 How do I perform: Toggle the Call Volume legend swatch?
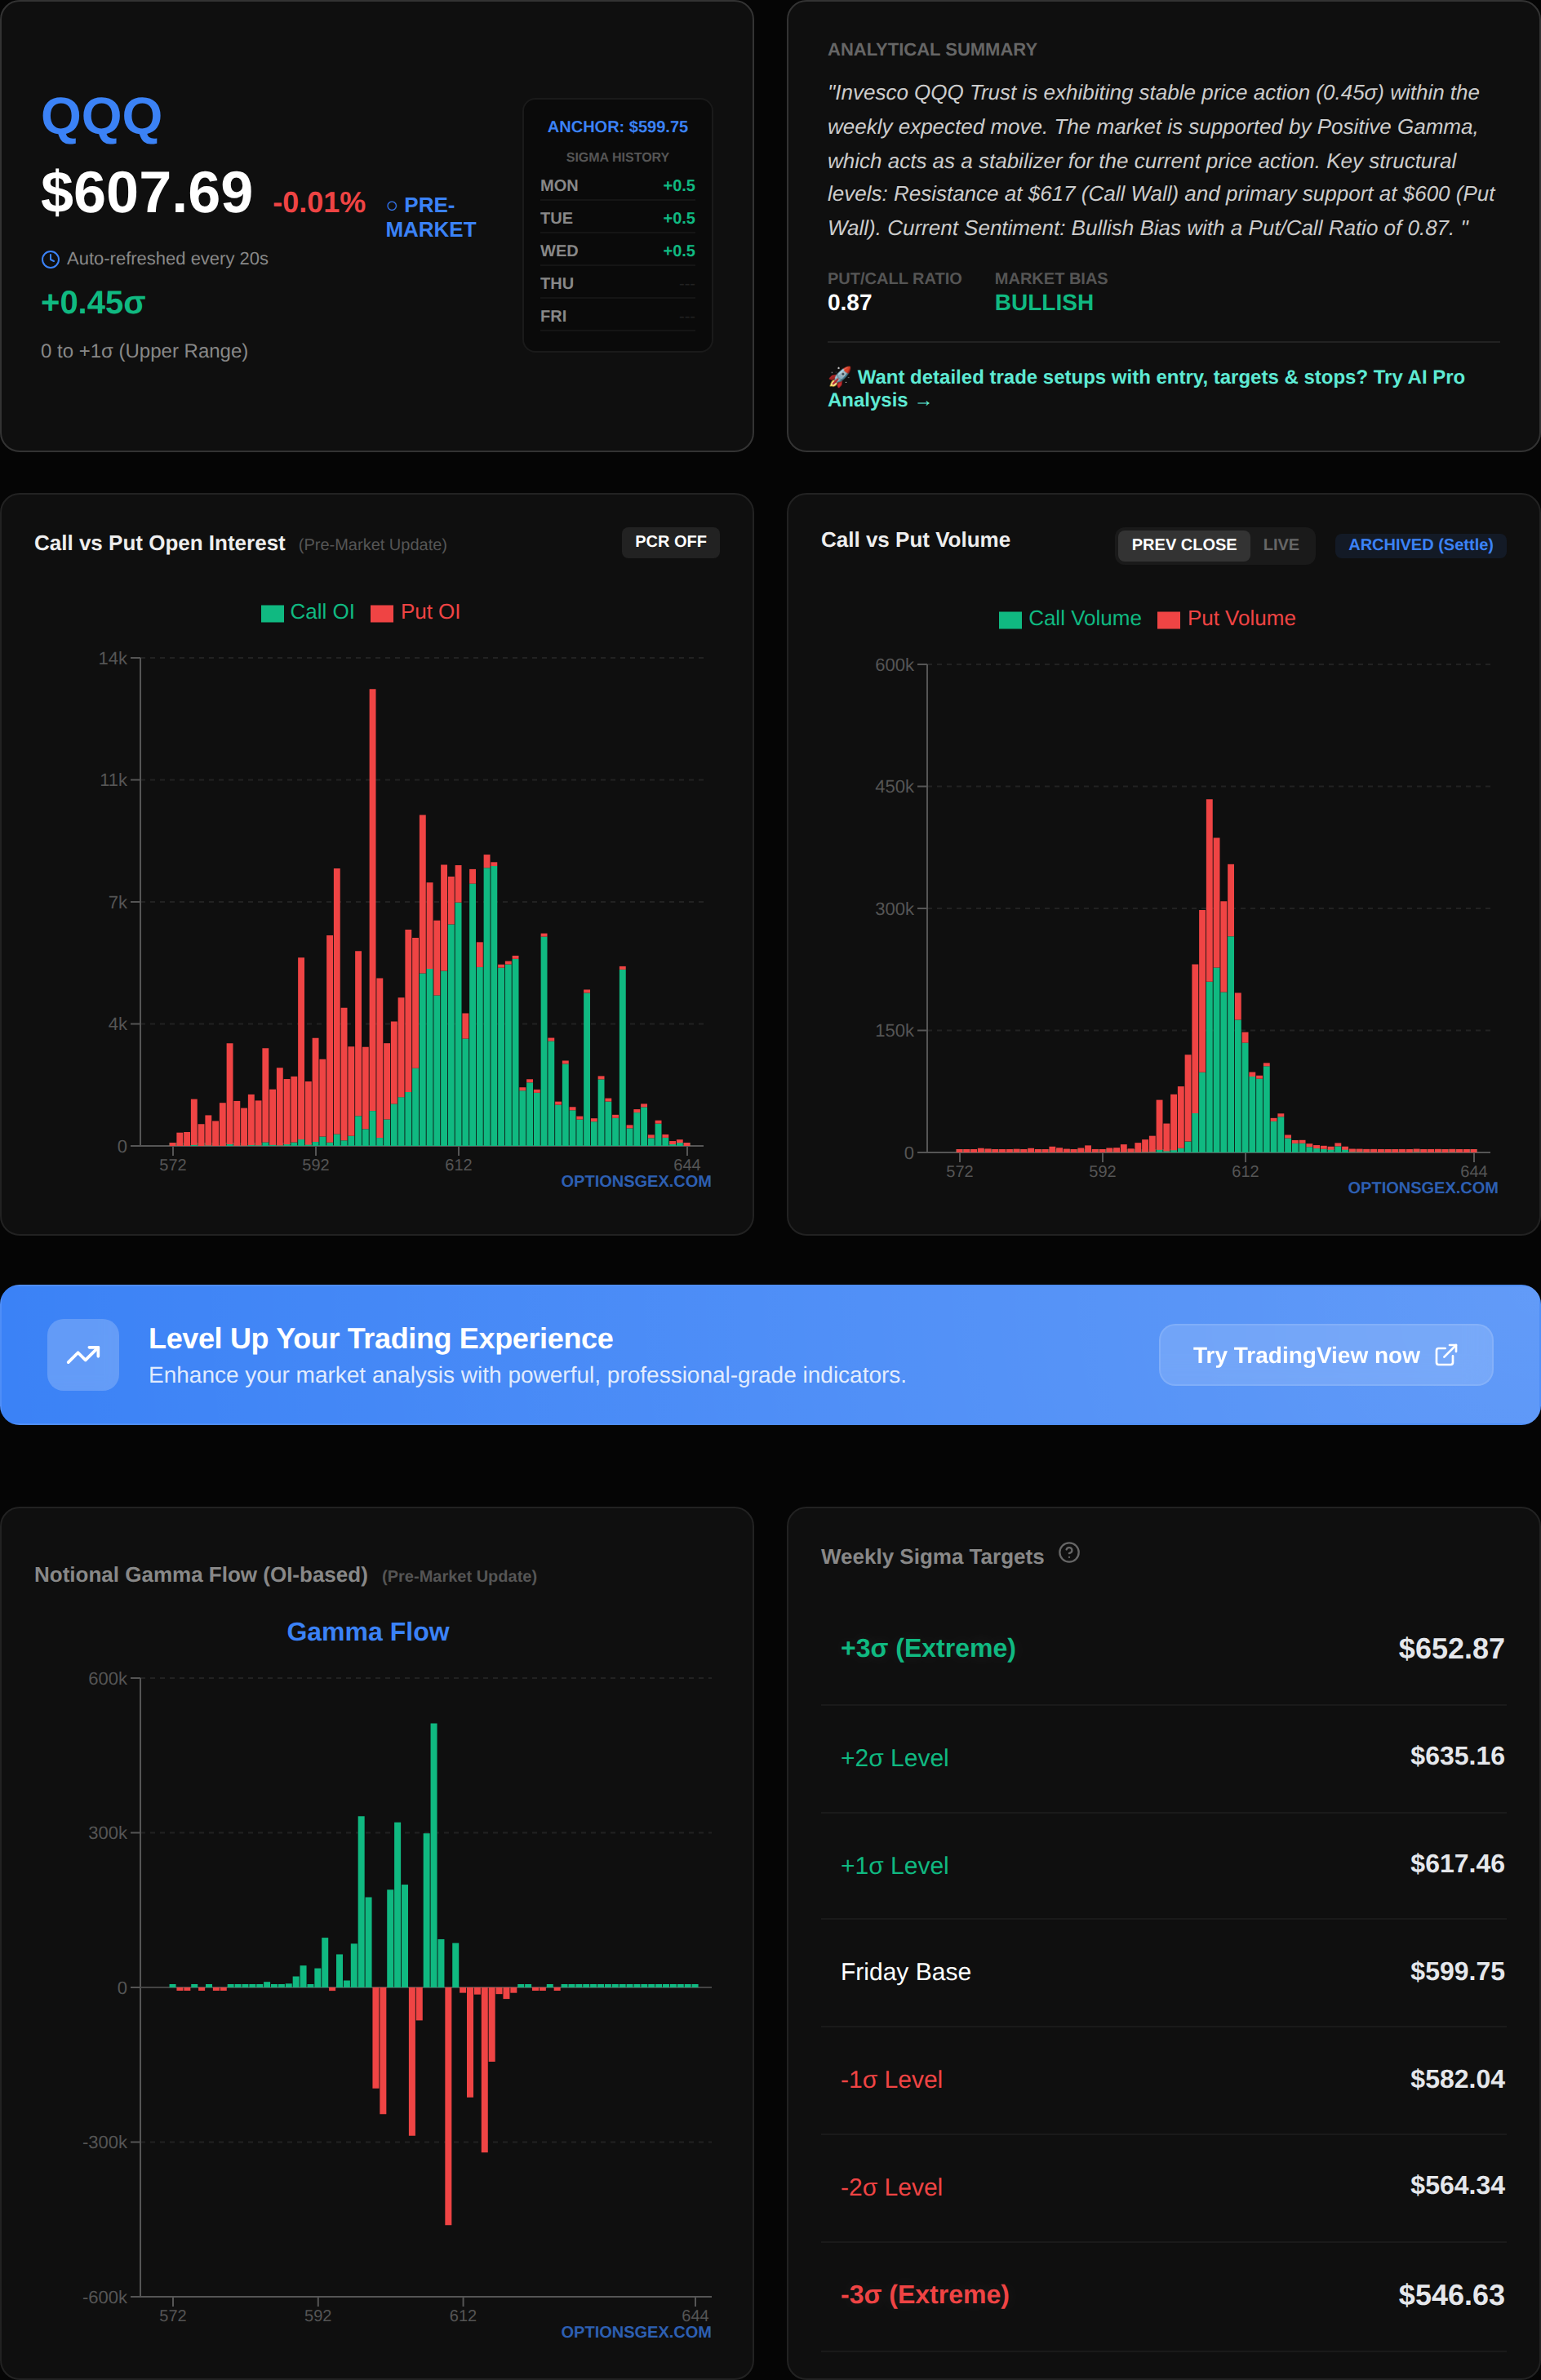click(1010, 620)
